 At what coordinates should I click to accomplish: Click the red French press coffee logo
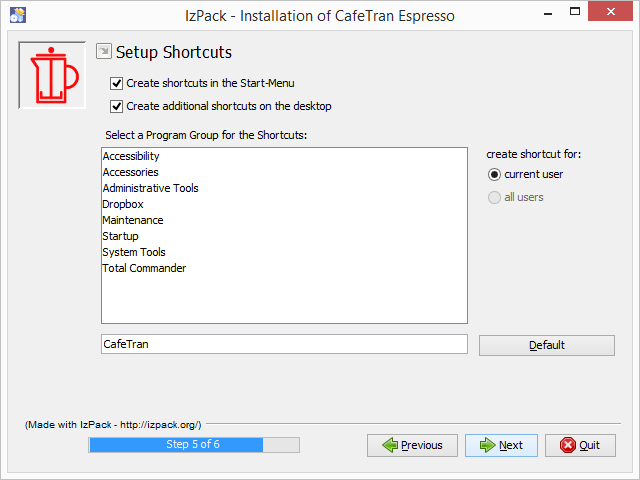tap(52, 76)
